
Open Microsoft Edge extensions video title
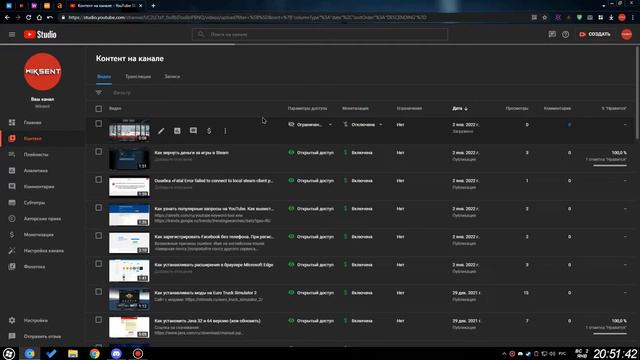[x=213, y=264]
